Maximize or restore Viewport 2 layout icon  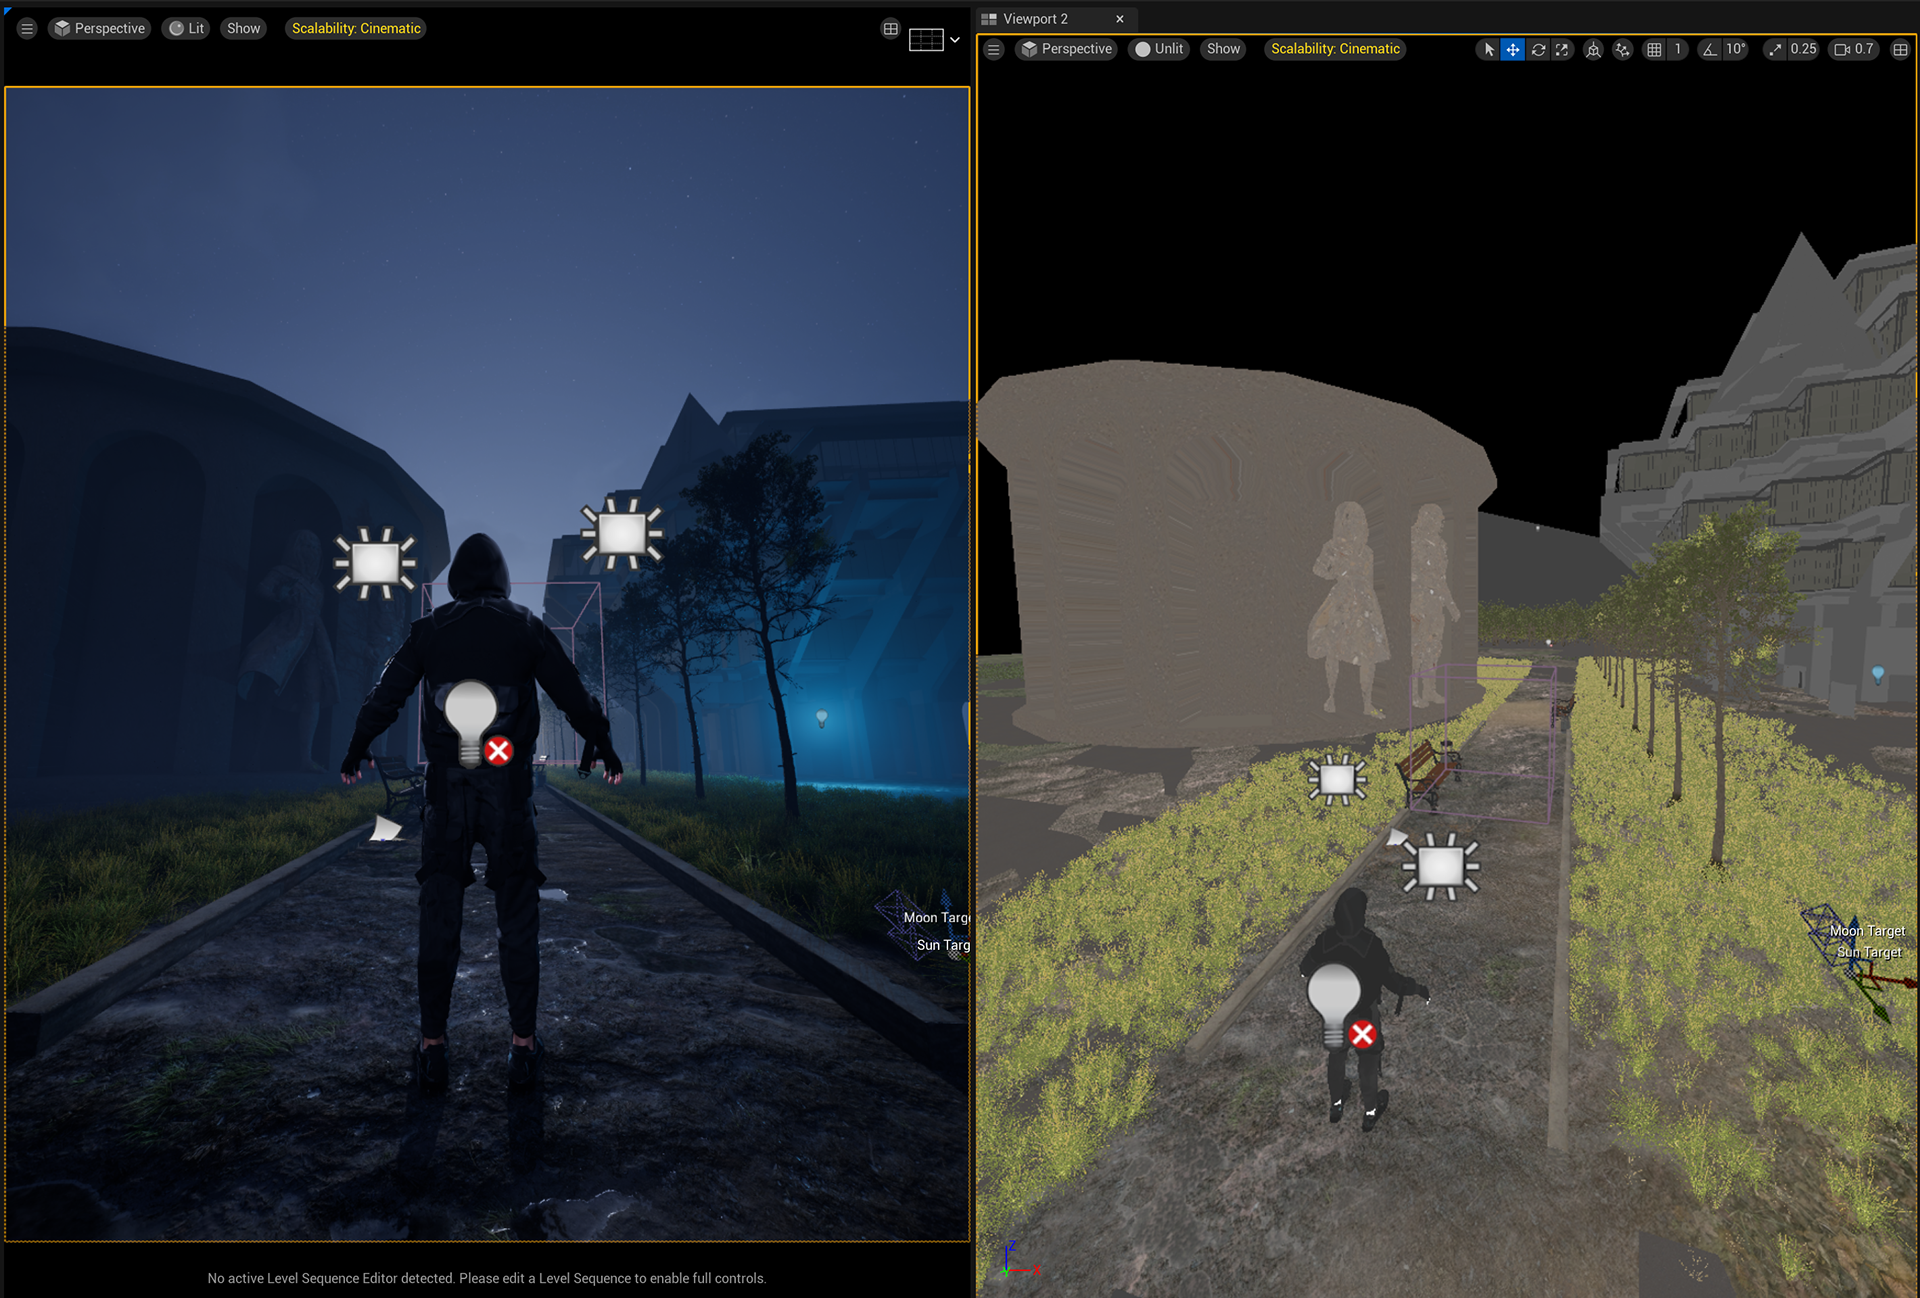click(x=1900, y=49)
